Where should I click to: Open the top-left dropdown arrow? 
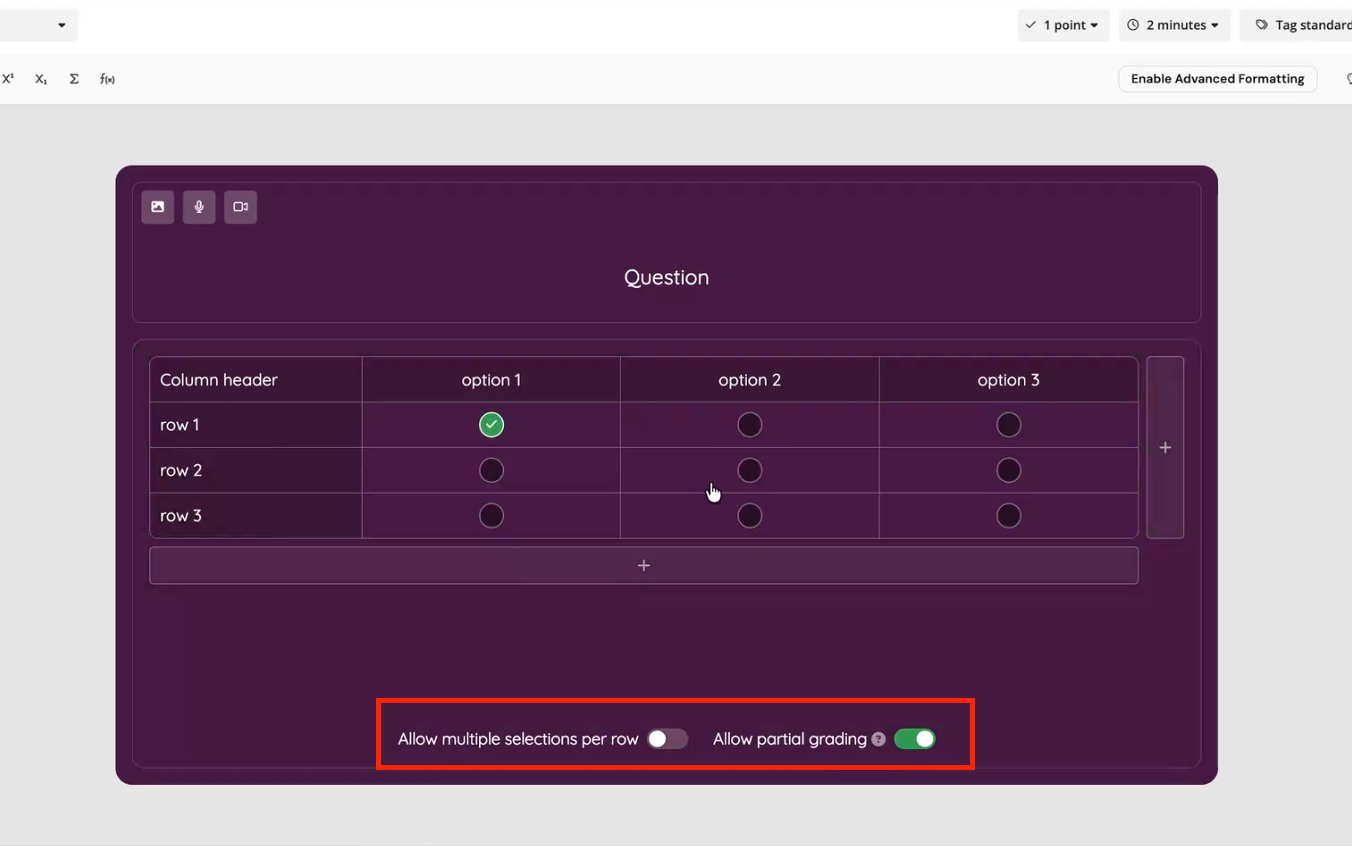coord(62,25)
